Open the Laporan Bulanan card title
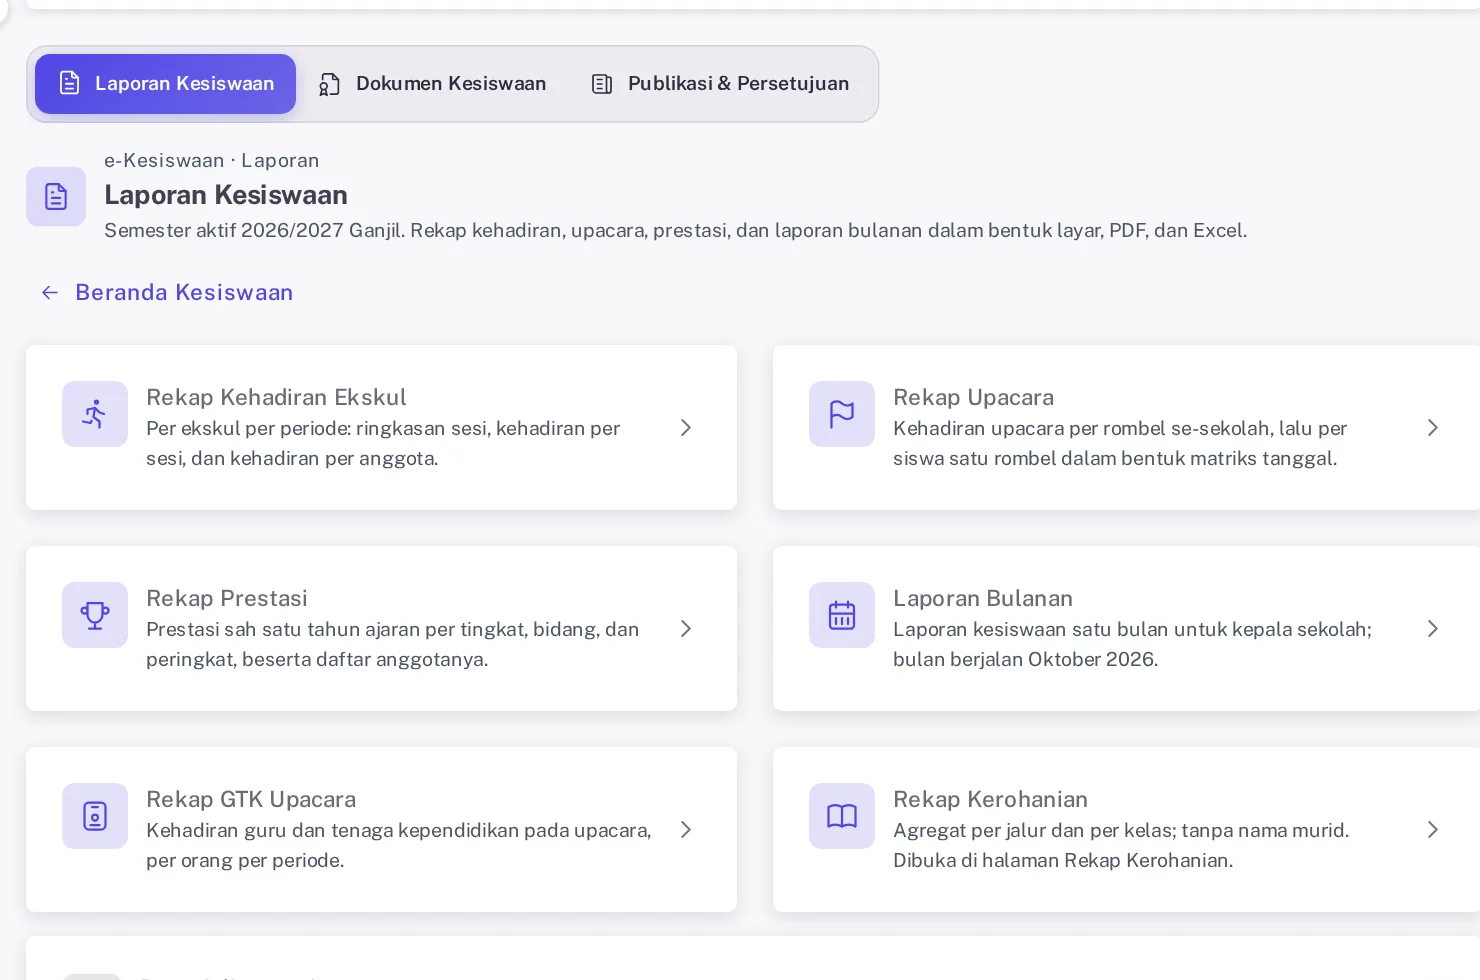This screenshot has height=980, width=1480. click(983, 598)
